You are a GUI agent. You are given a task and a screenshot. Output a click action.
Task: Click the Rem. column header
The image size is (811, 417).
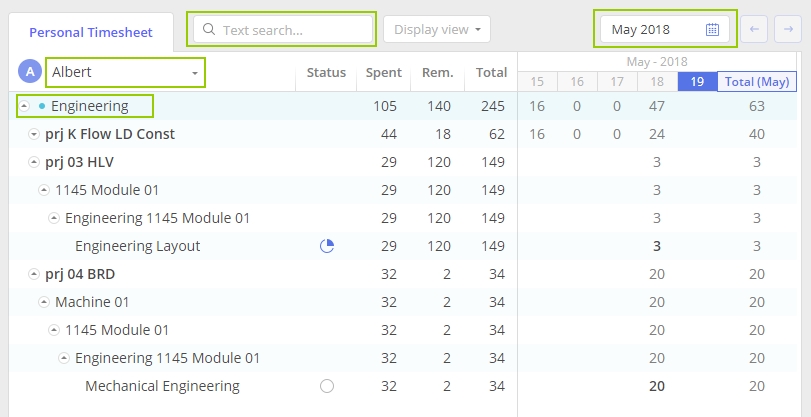click(x=438, y=73)
